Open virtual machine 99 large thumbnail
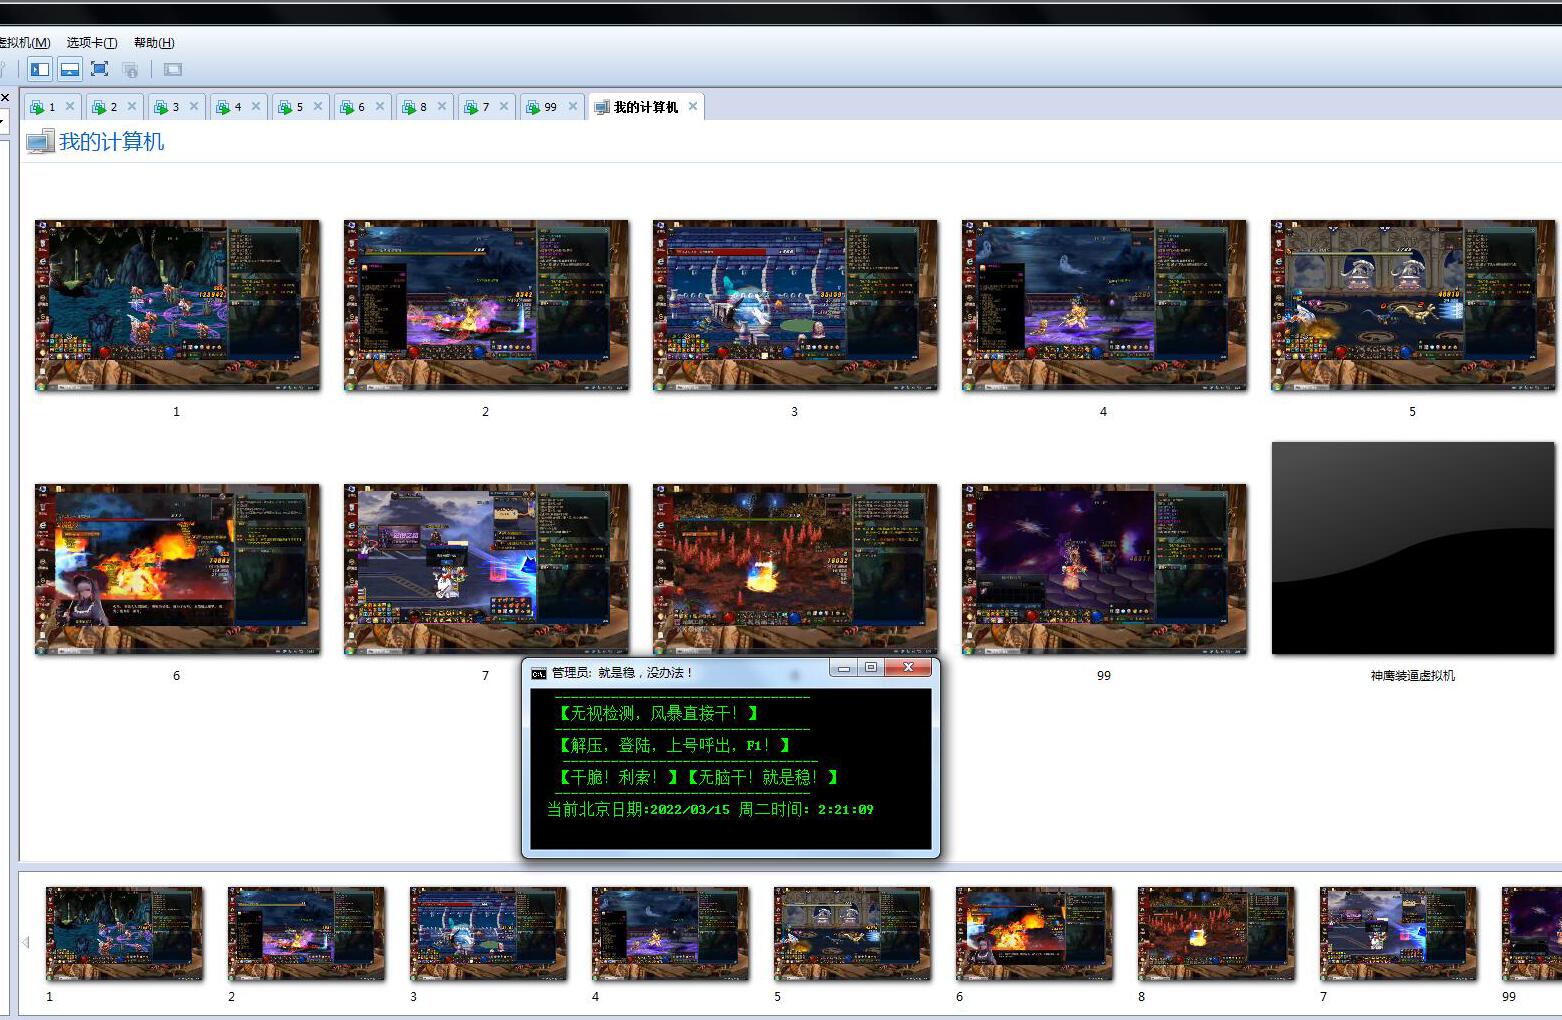1562x1020 pixels. [1104, 570]
